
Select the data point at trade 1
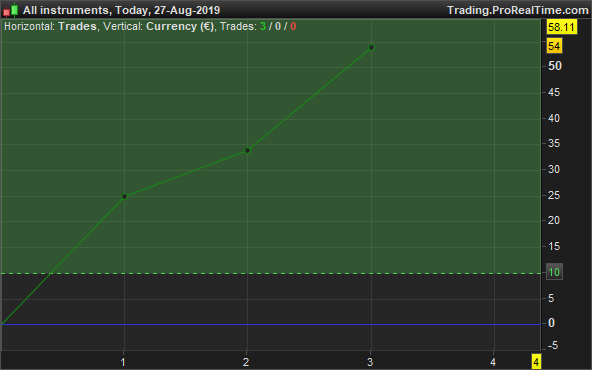pyautogui.click(x=124, y=196)
